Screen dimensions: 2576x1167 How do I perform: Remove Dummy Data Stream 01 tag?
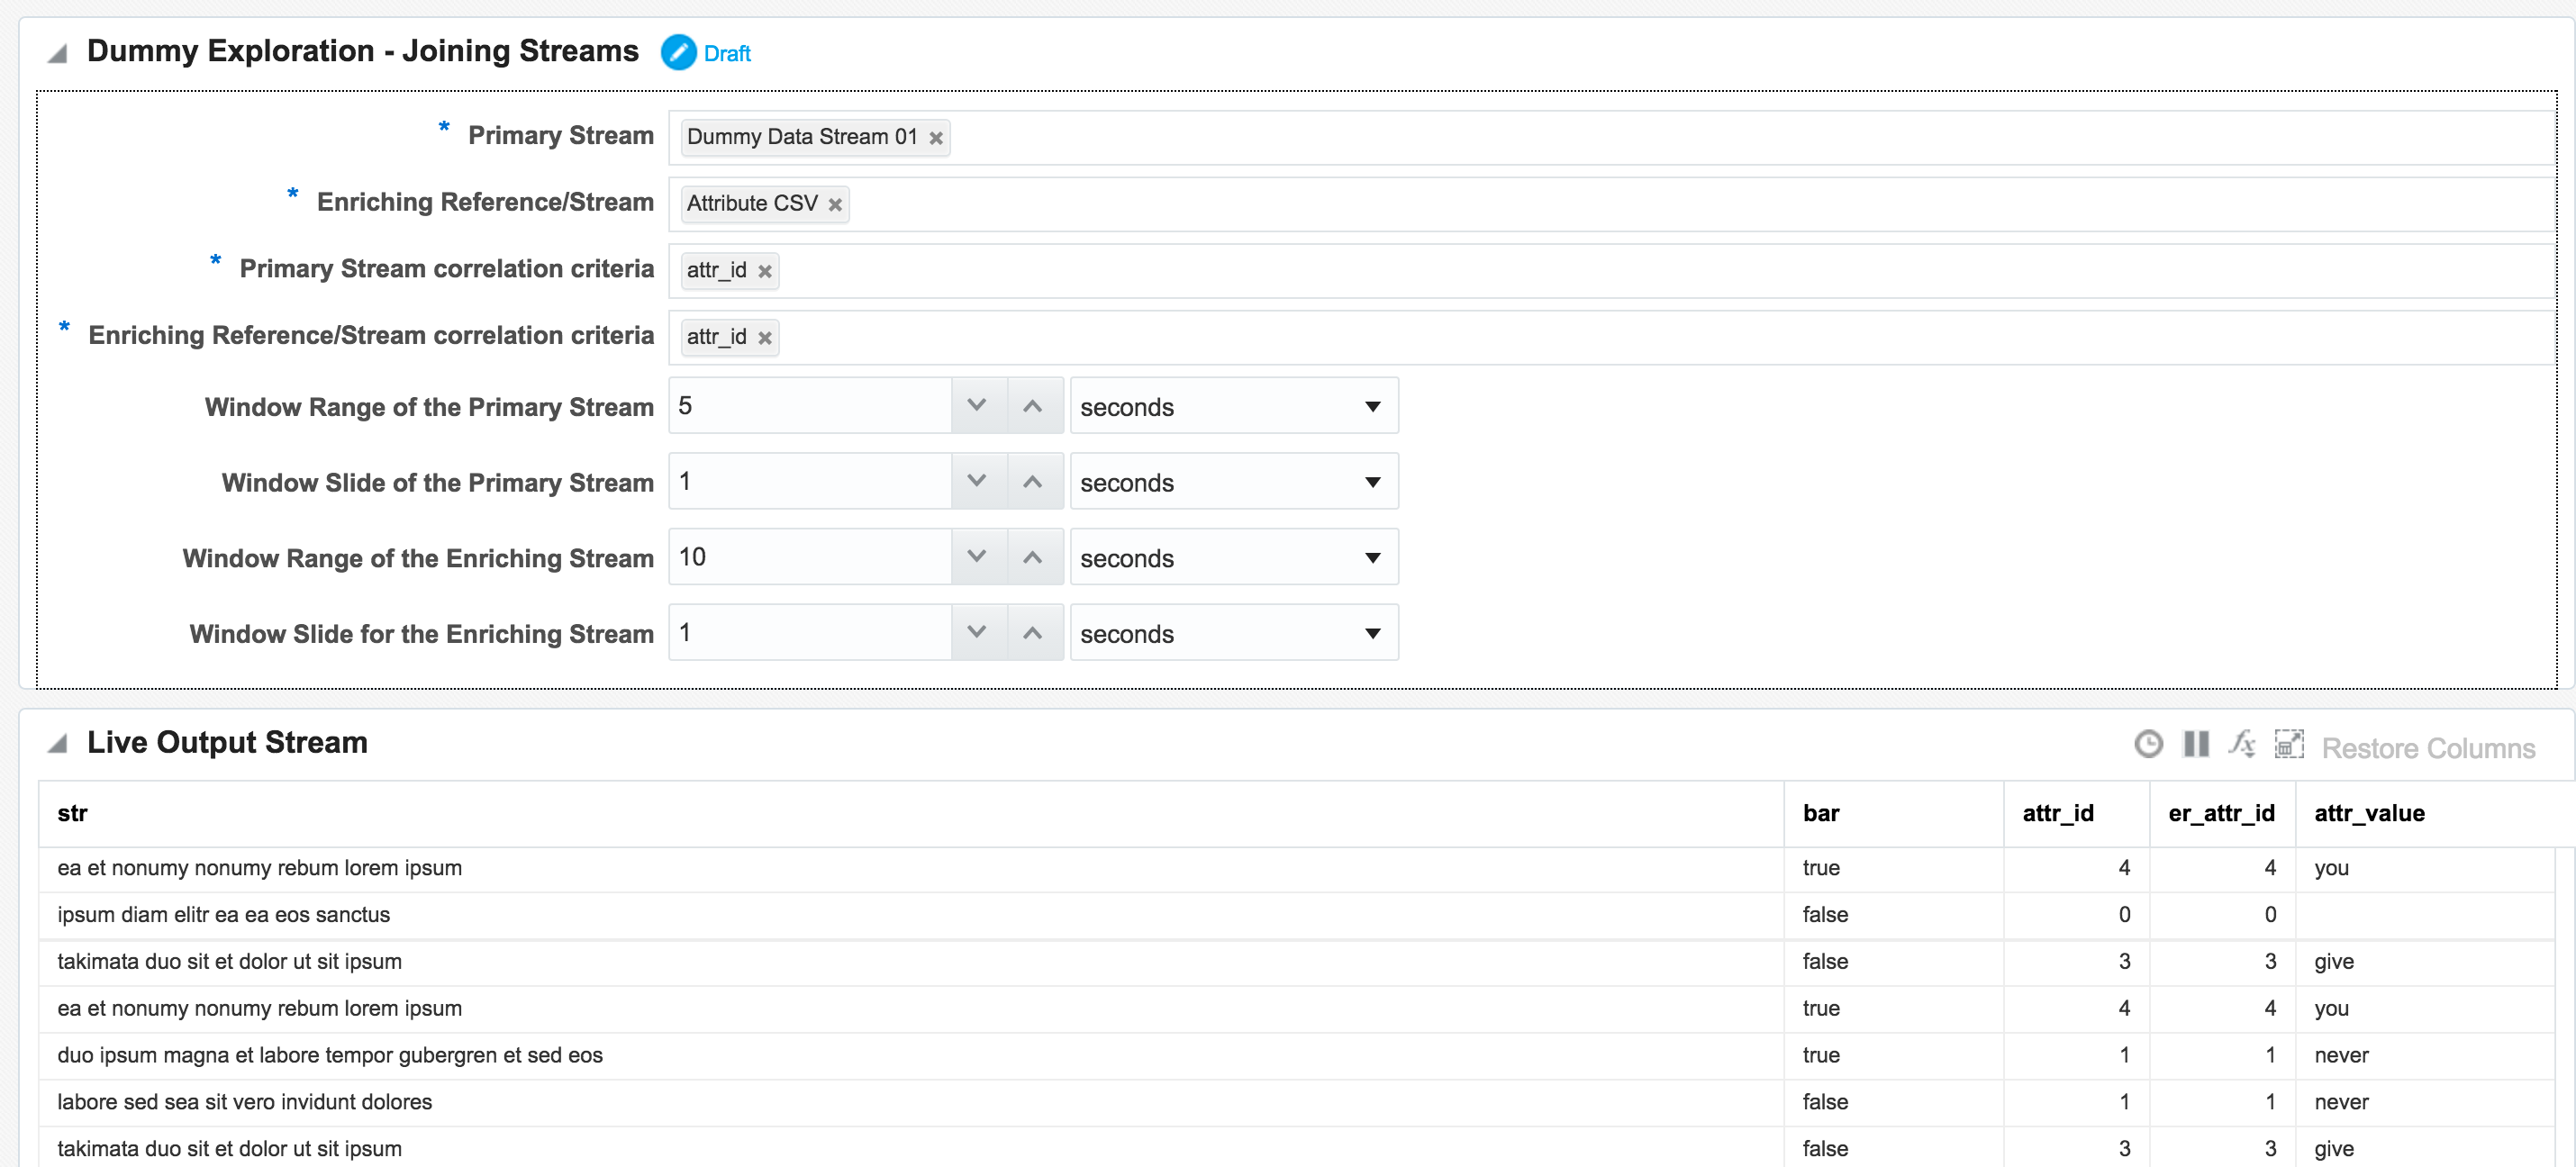click(x=936, y=139)
